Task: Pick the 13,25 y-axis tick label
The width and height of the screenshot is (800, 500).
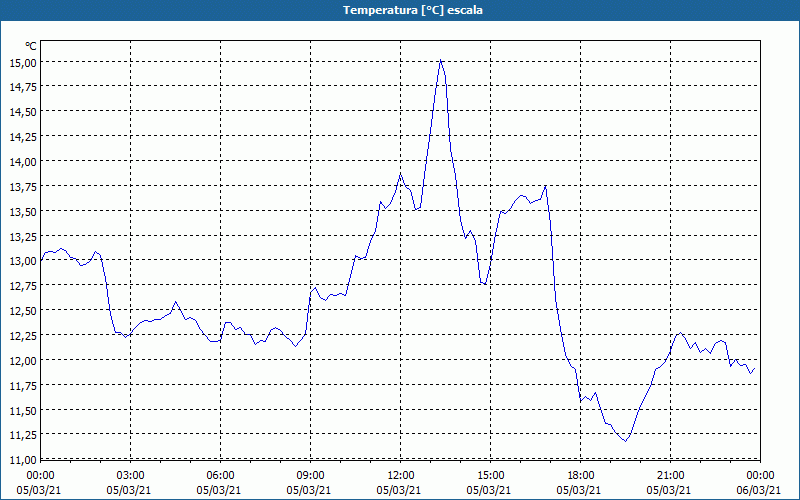Action: tap(22, 237)
